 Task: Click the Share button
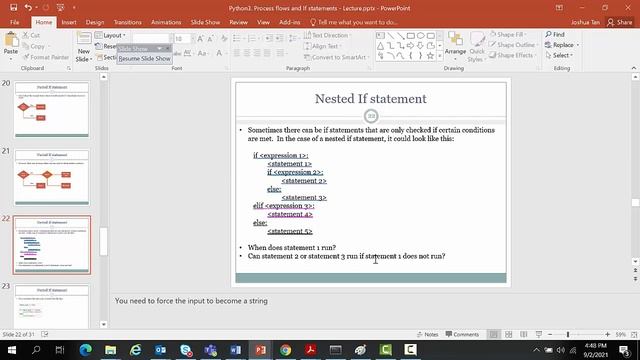click(619, 22)
